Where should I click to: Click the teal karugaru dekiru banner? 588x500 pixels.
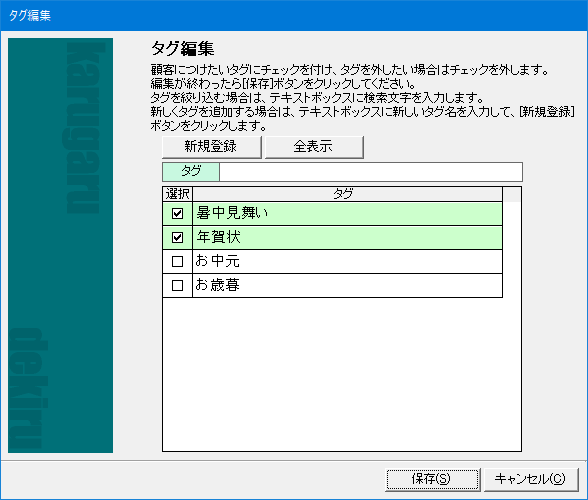(60, 245)
